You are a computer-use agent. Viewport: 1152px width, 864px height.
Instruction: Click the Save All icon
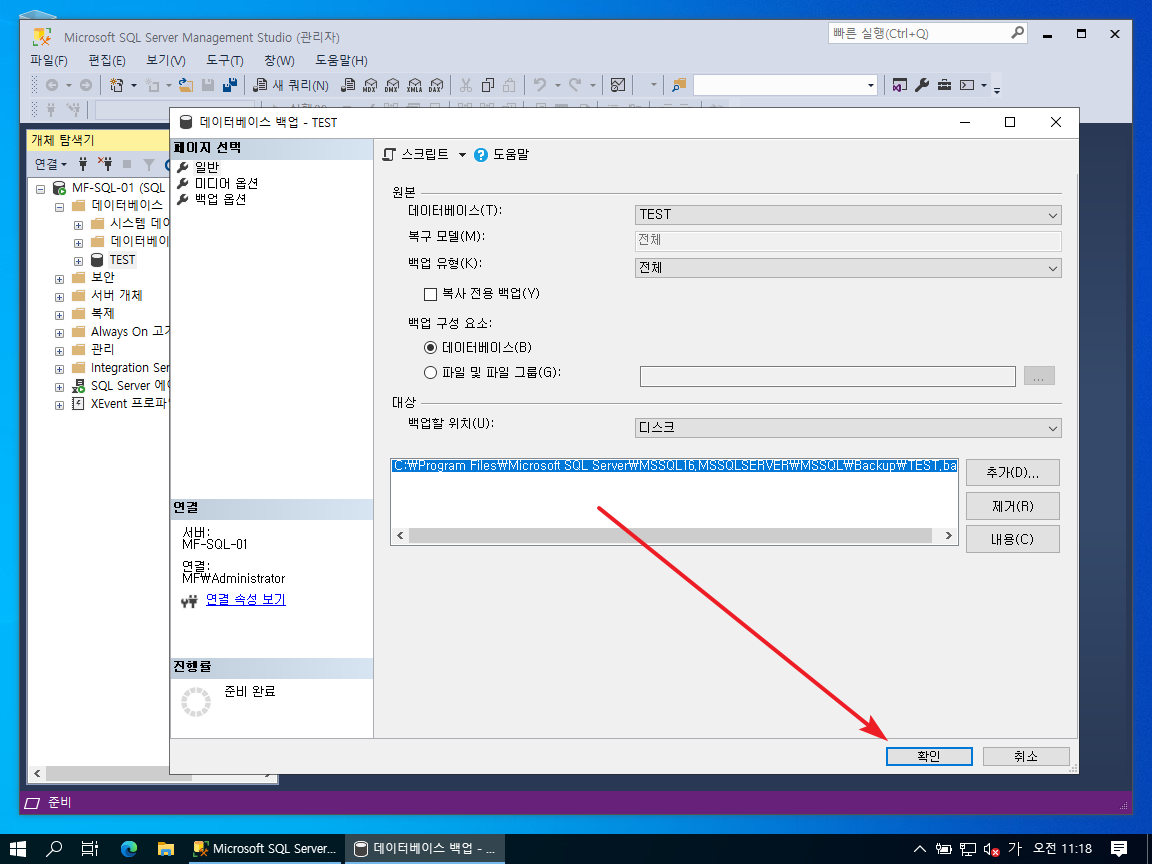coord(230,85)
